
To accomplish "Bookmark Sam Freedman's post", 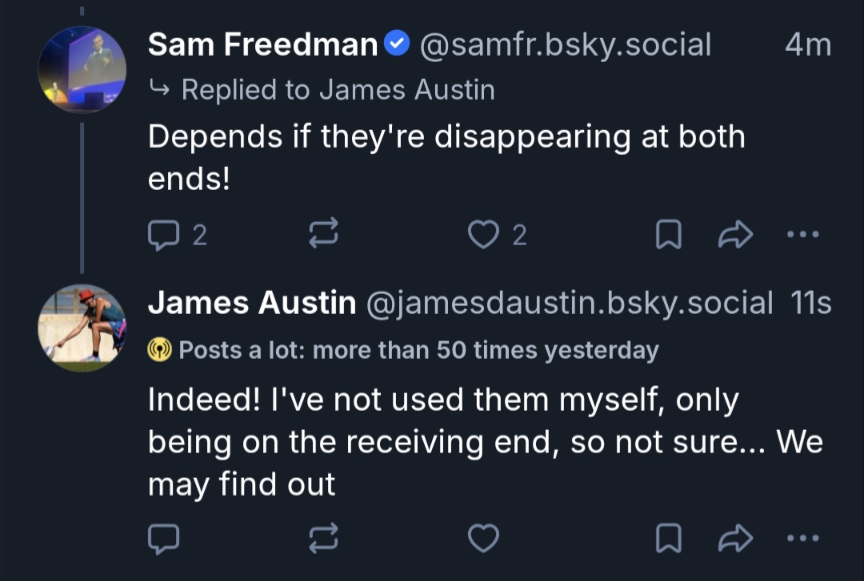I will [667, 235].
